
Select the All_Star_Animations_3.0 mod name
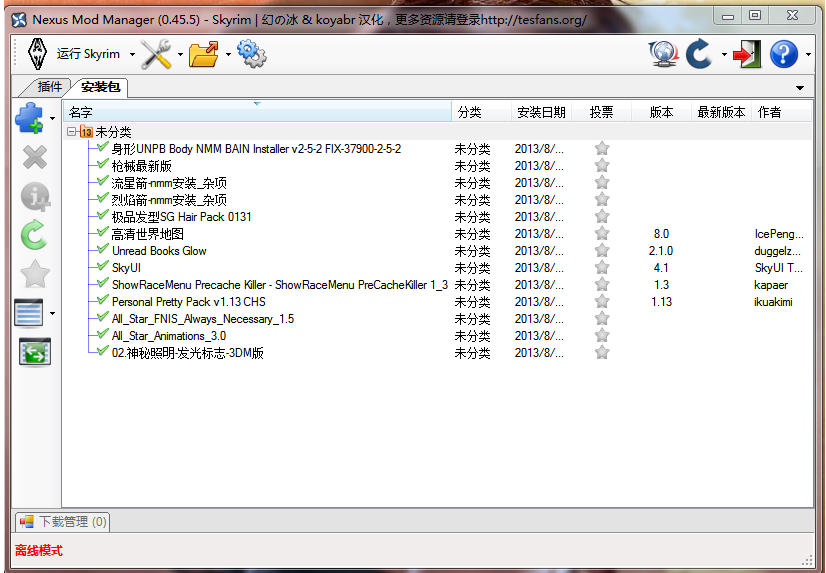169,336
